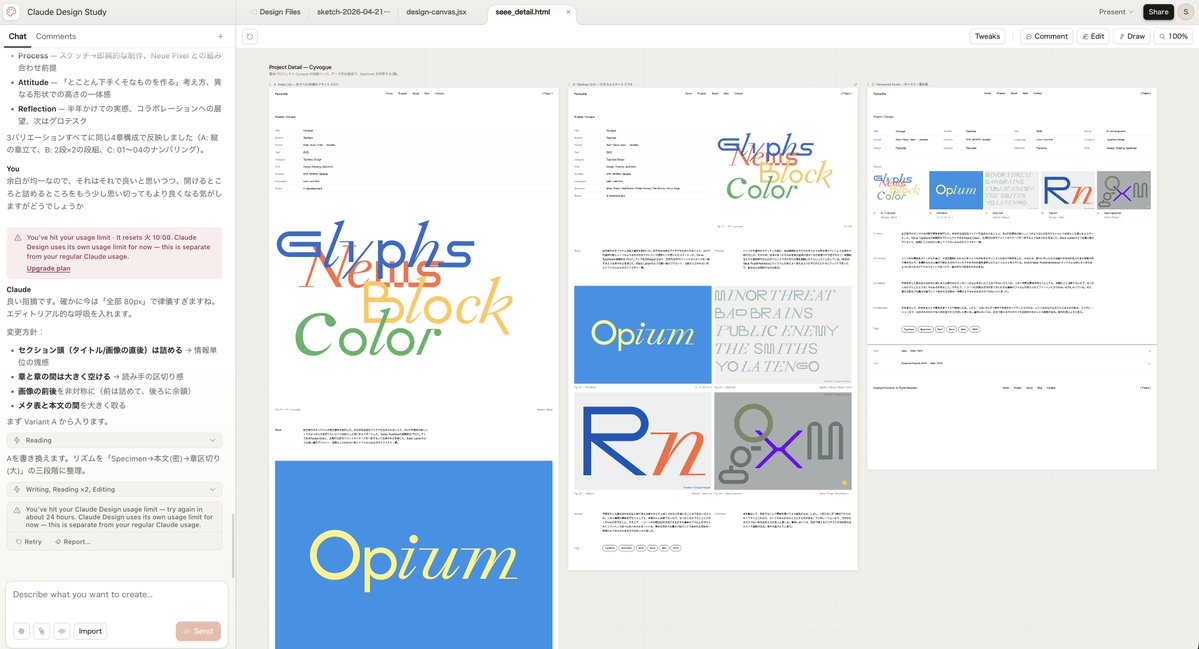Click the Reflection bullet in chat
The height and width of the screenshot is (649, 1199).
pyautogui.click(x=119, y=115)
